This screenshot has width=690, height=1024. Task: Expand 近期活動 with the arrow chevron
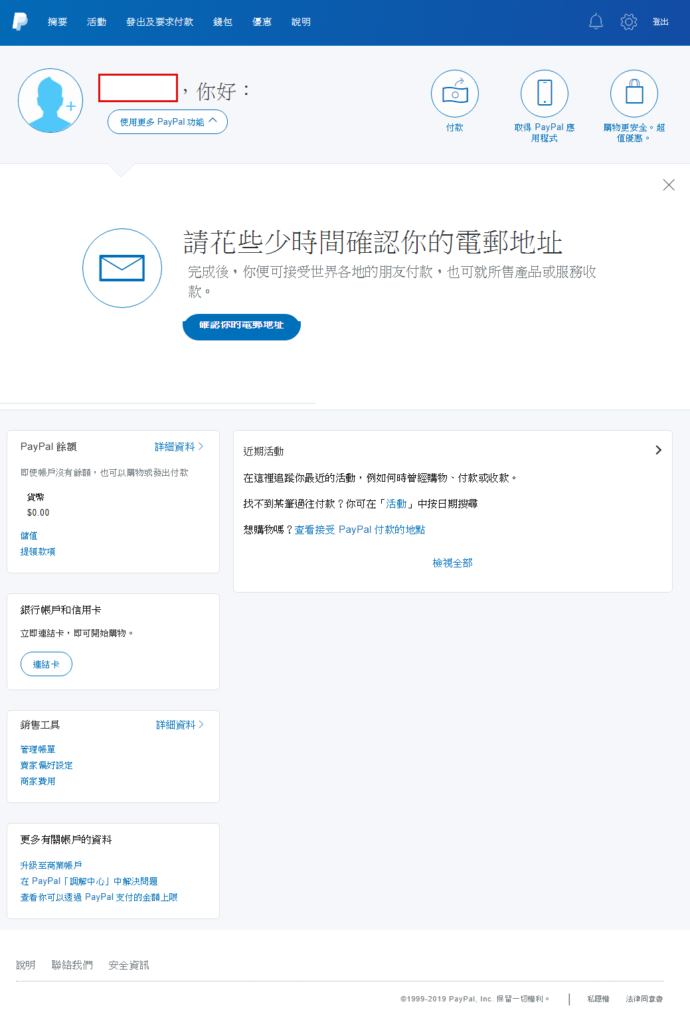tap(658, 450)
